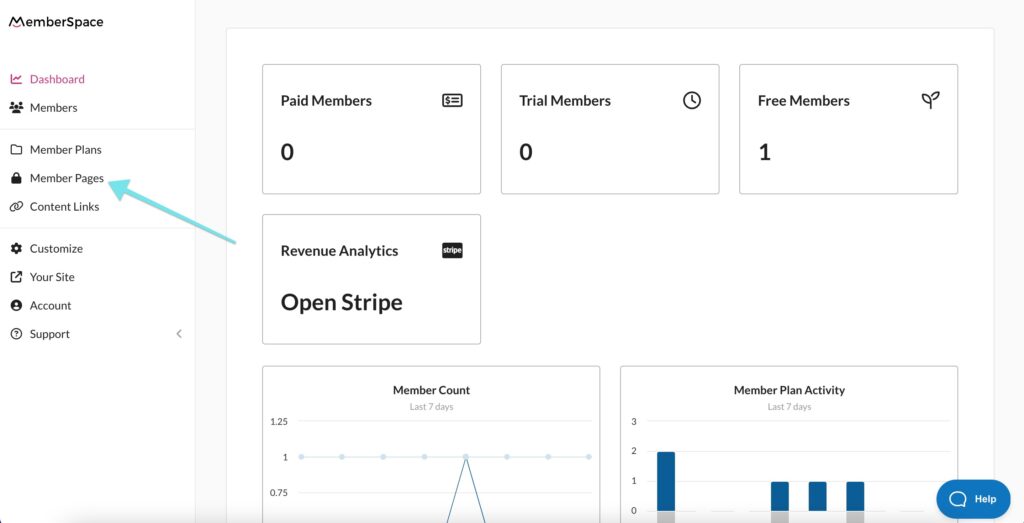Click the Members people icon
This screenshot has width=1024, height=523.
point(16,107)
